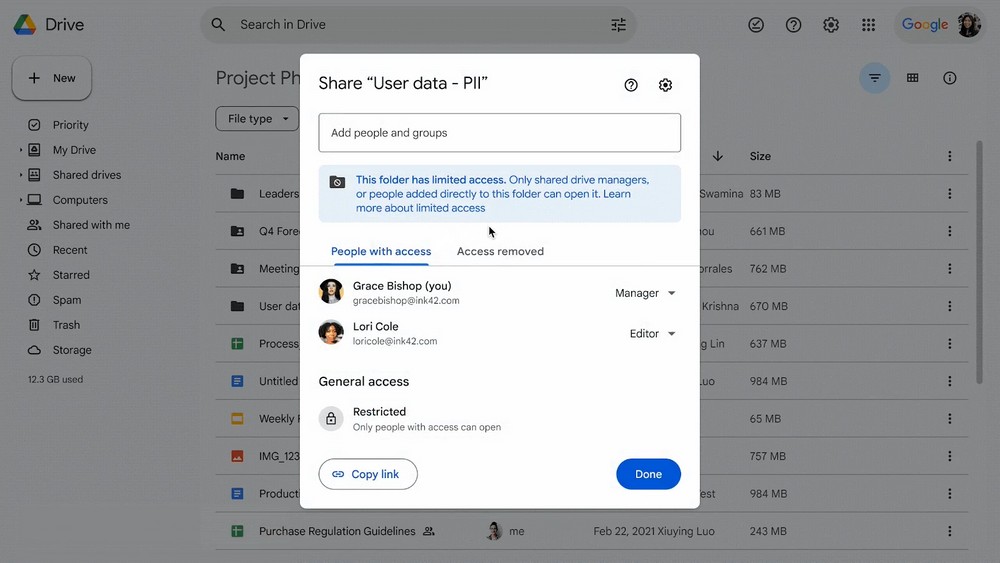The image size is (1000, 563).
Task: Switch to the Access removed tab
Action: pos(500,252)
